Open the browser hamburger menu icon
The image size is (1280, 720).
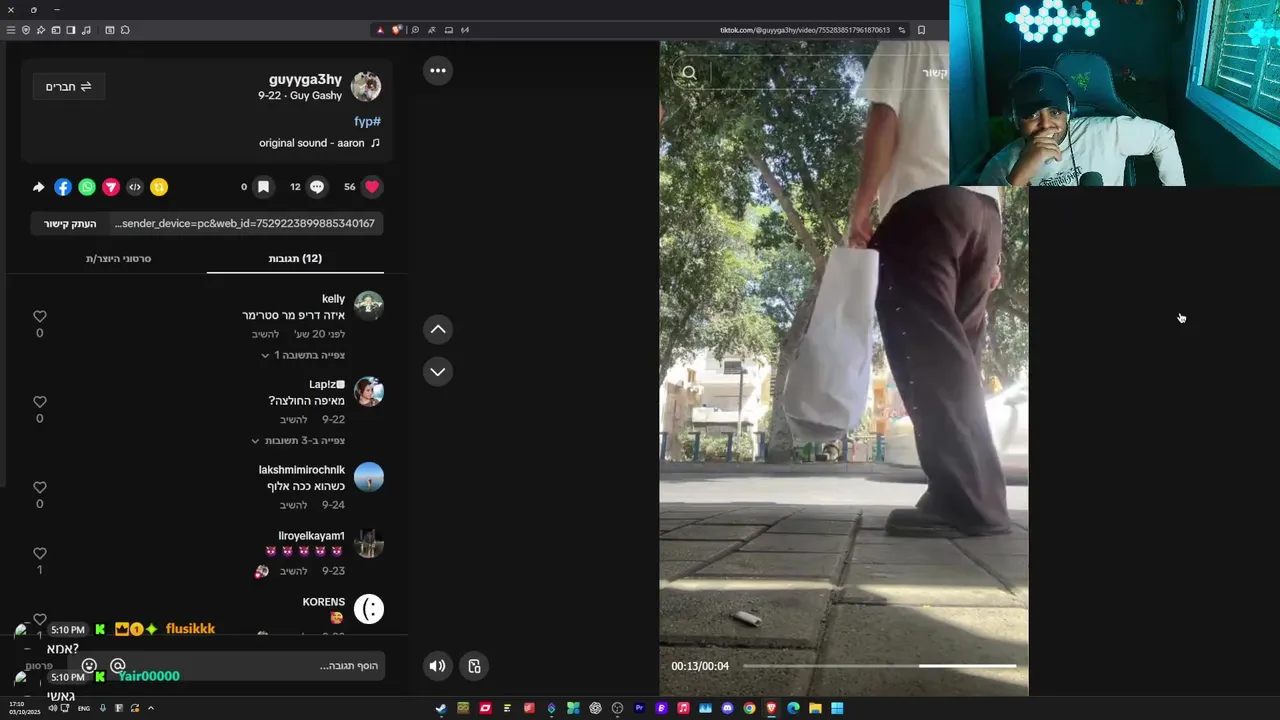[11, 30]
